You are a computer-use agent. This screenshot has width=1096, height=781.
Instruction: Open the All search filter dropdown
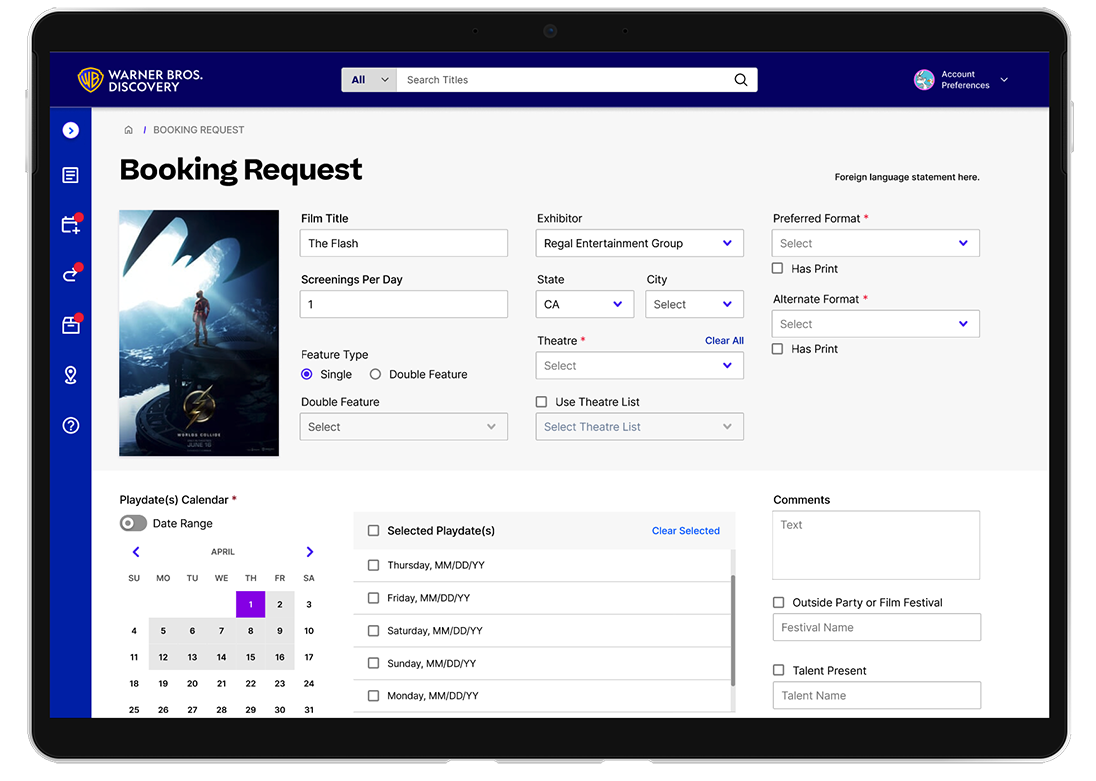pyautogui.click(x=369, y=80)
